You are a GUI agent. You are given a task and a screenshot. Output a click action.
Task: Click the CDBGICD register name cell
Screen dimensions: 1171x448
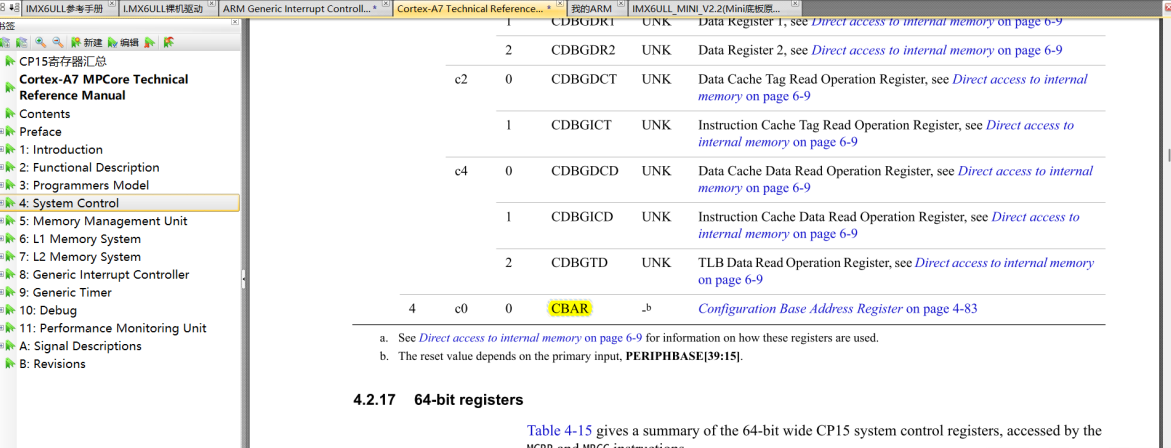582,217
